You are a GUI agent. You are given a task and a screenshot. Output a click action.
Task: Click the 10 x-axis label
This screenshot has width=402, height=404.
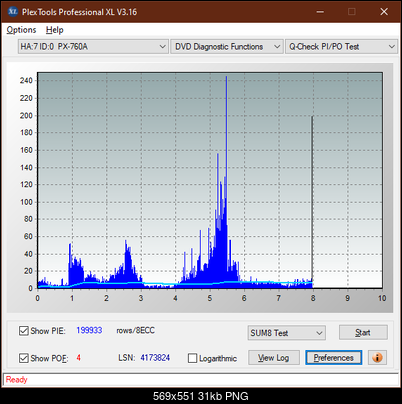[382, 298]
